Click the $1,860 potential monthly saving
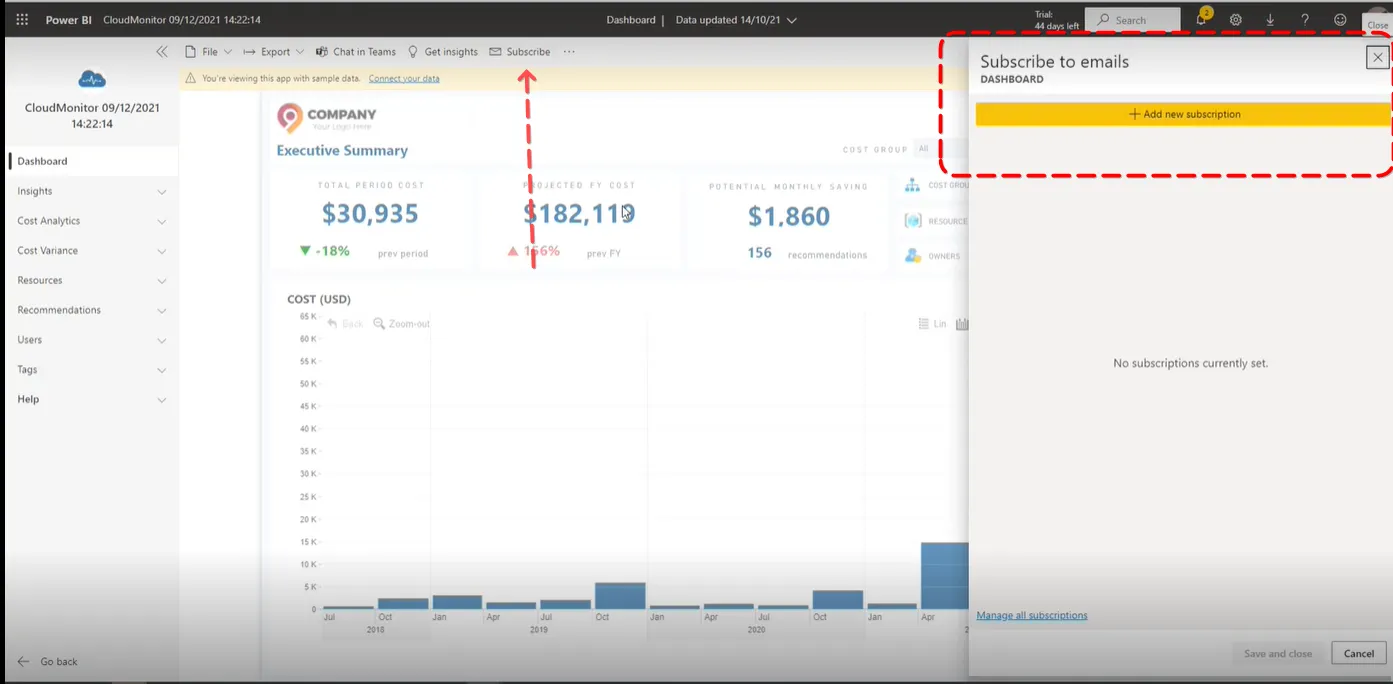Screen dimensions: 1393x684 (x=789, y=216)
